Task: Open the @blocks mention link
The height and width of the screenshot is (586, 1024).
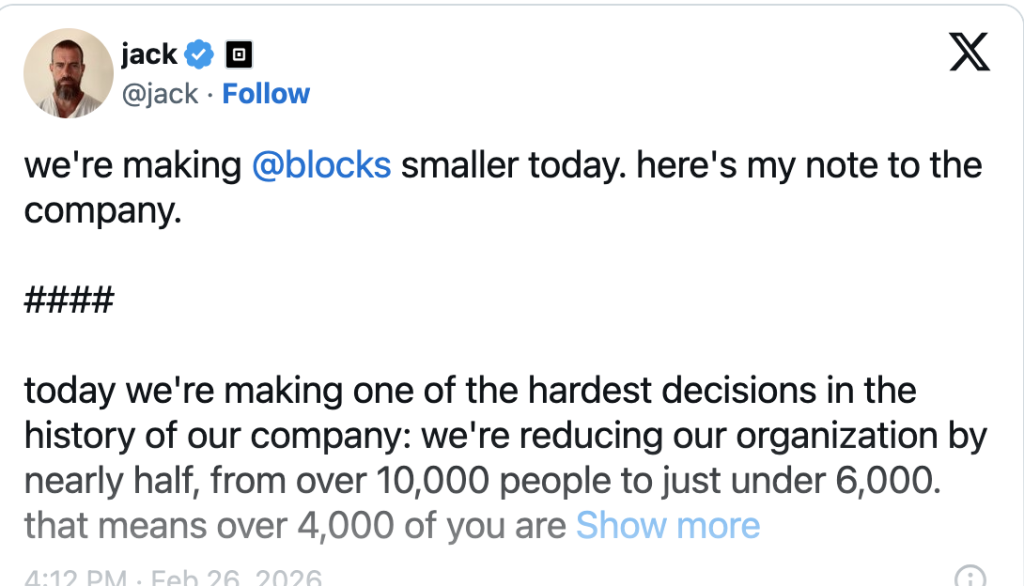Action: pos(322,165)
